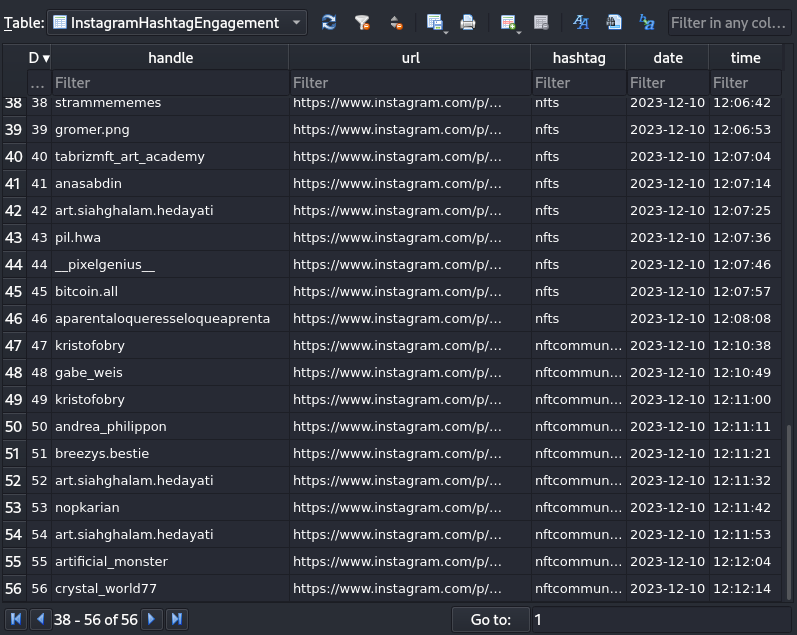
Task: Select the time cell 12:12:14
Action: pyautogui.click(x=745, y=588)
